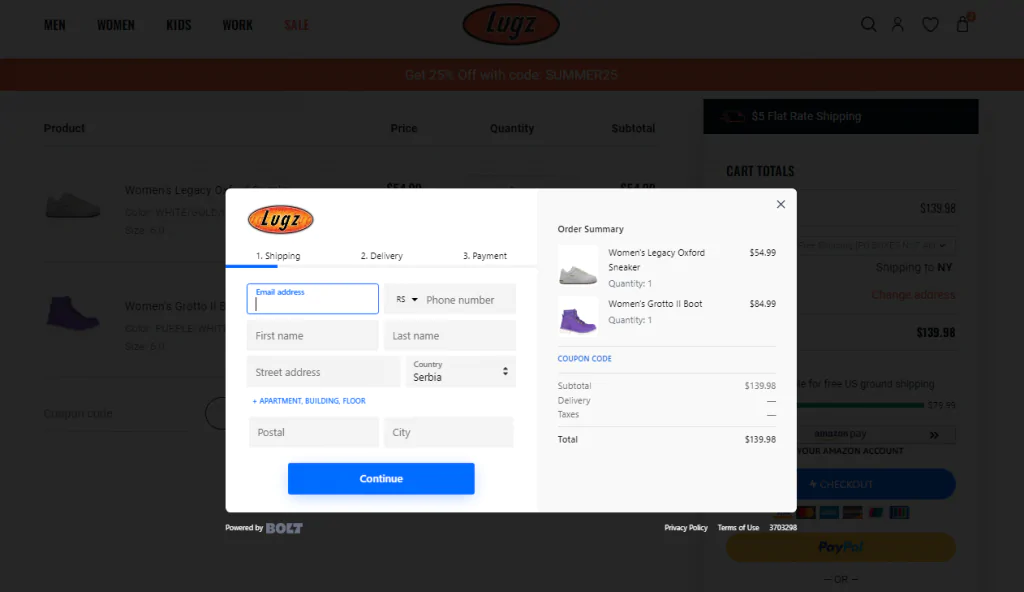Screen dimensions: 1024x592
Task: Open the RS phone country code dropdown
Action: [405, 298]
